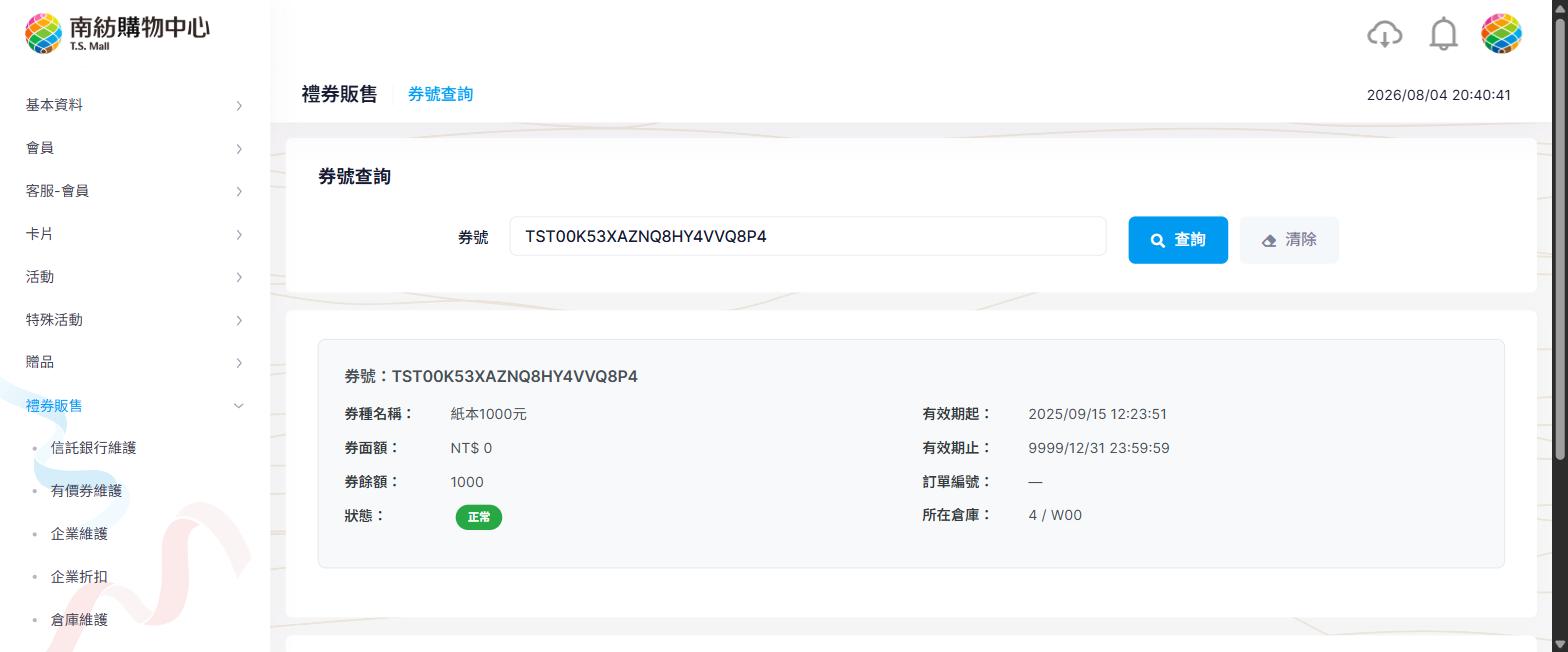Viewport: 1568px width, 652px height.
Task: Go to 倉庫維護 submenu item
Action: pyautogui.click(x=79, y=620)
